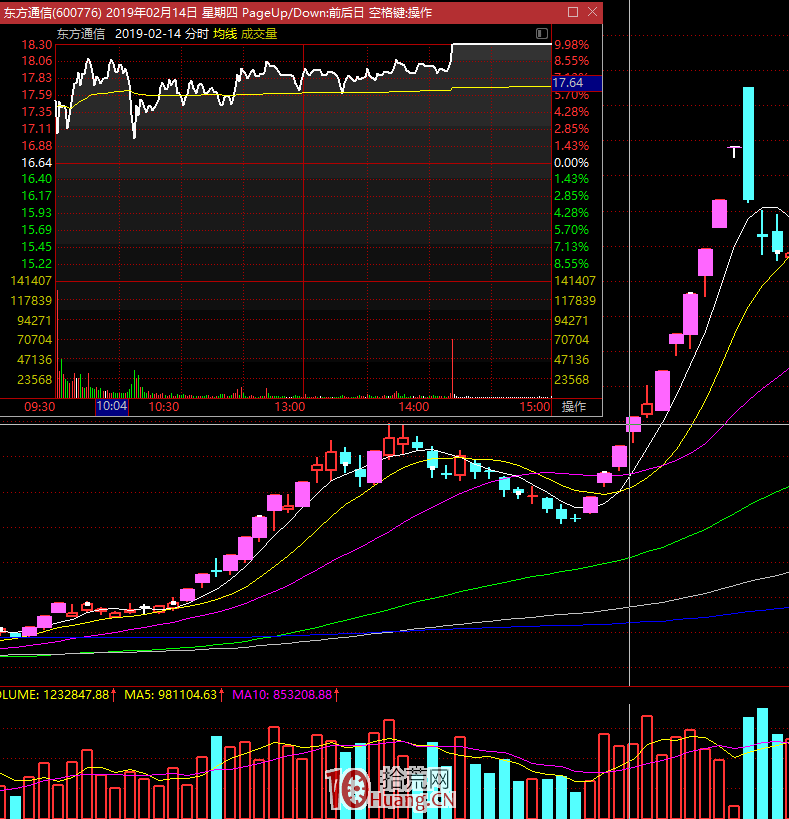789x819 pixels.
Task: Click the 10:30 time axis label
Action: (164, 406)
